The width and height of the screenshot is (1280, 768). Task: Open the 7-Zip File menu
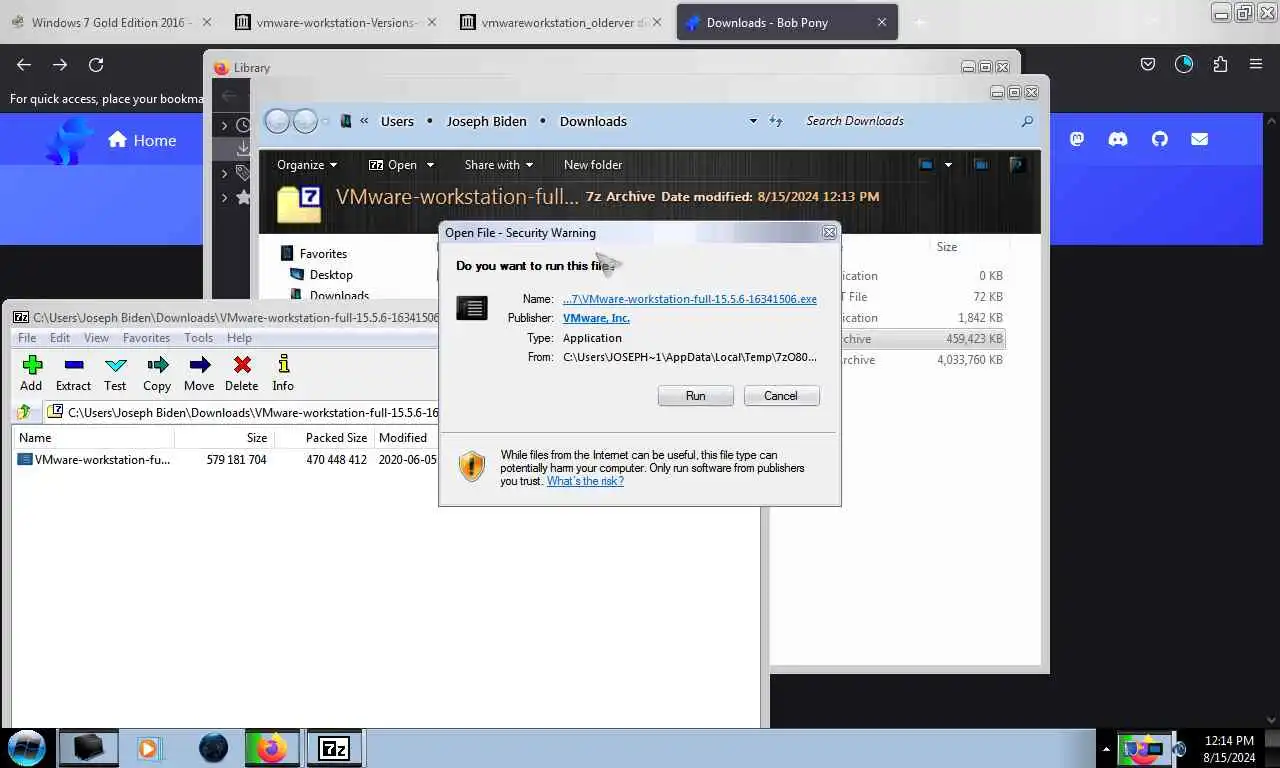27,338
